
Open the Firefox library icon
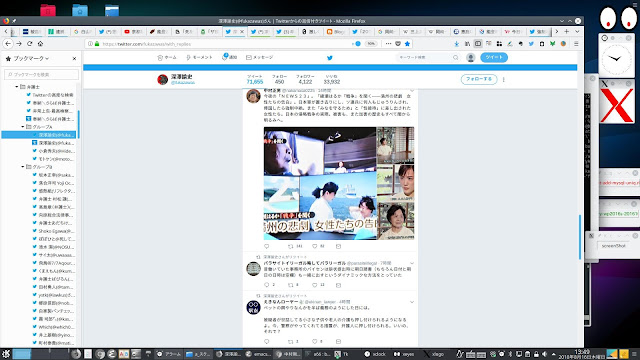click(467, 44)
